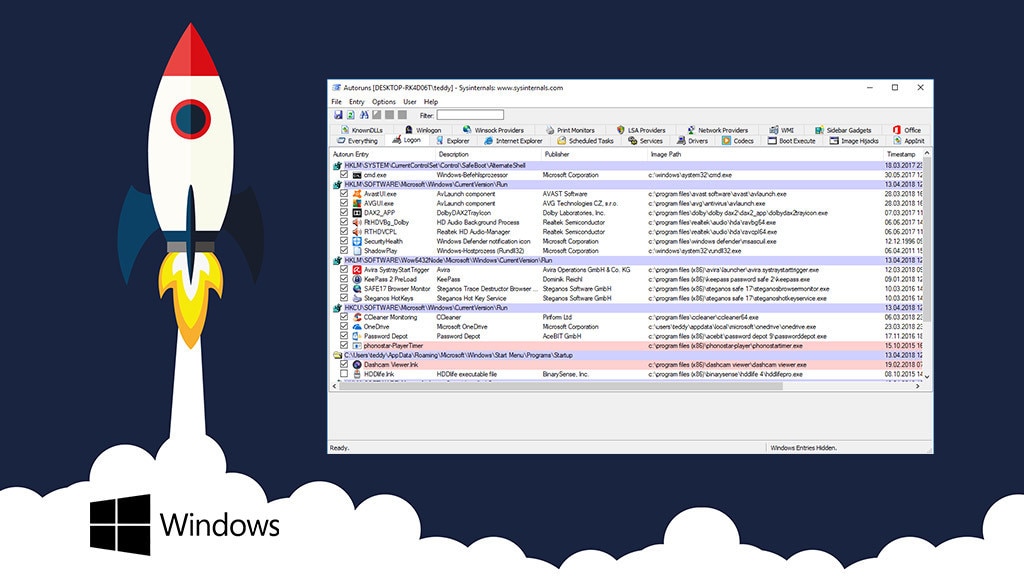
Task: Click the Save toolbar icon
Action: coord(337,115)
